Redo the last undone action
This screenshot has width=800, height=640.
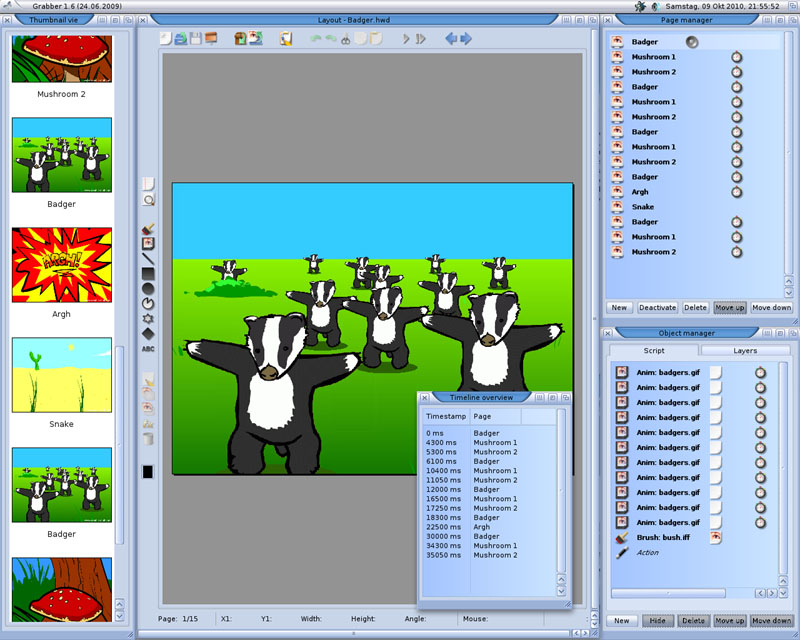pos(331,39)
